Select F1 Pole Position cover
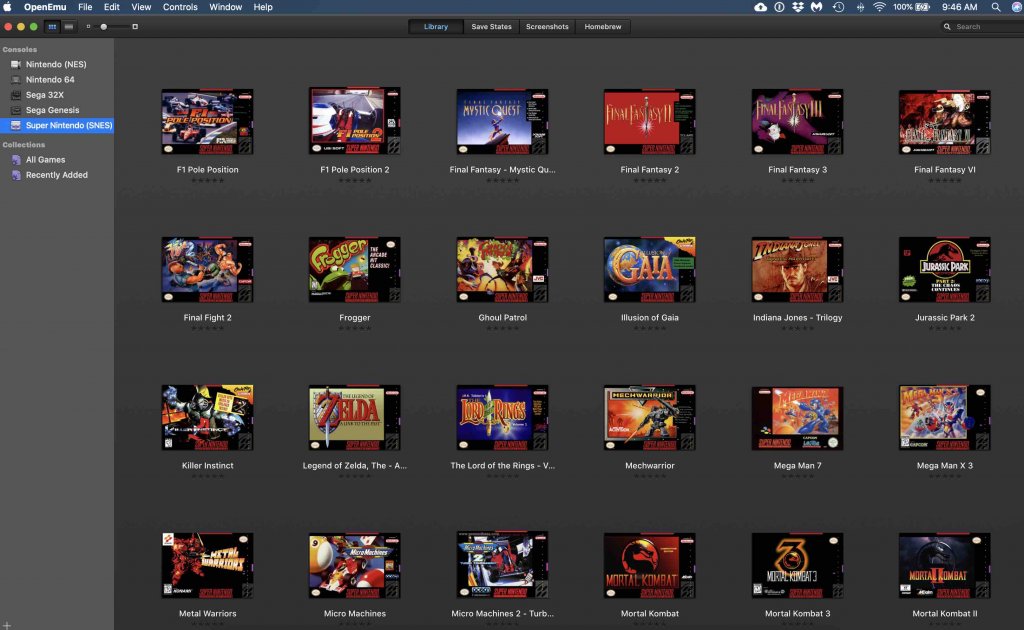 208,121
